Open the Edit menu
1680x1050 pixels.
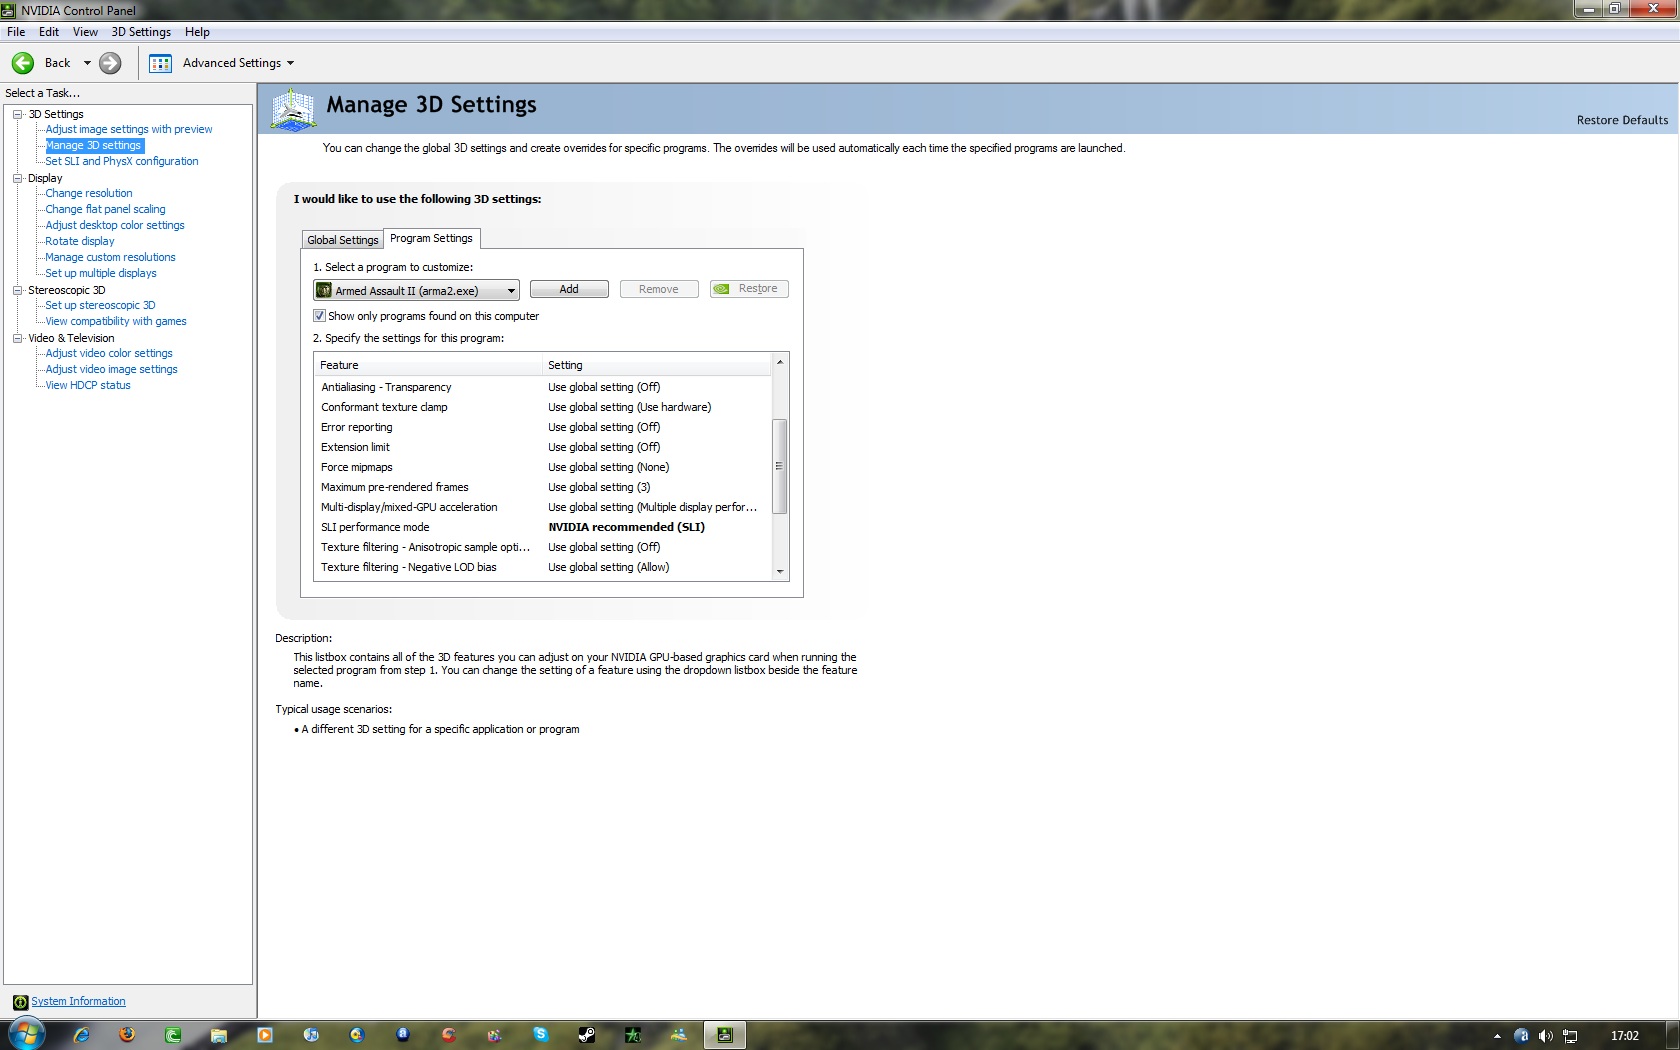(x=49, y=32)
